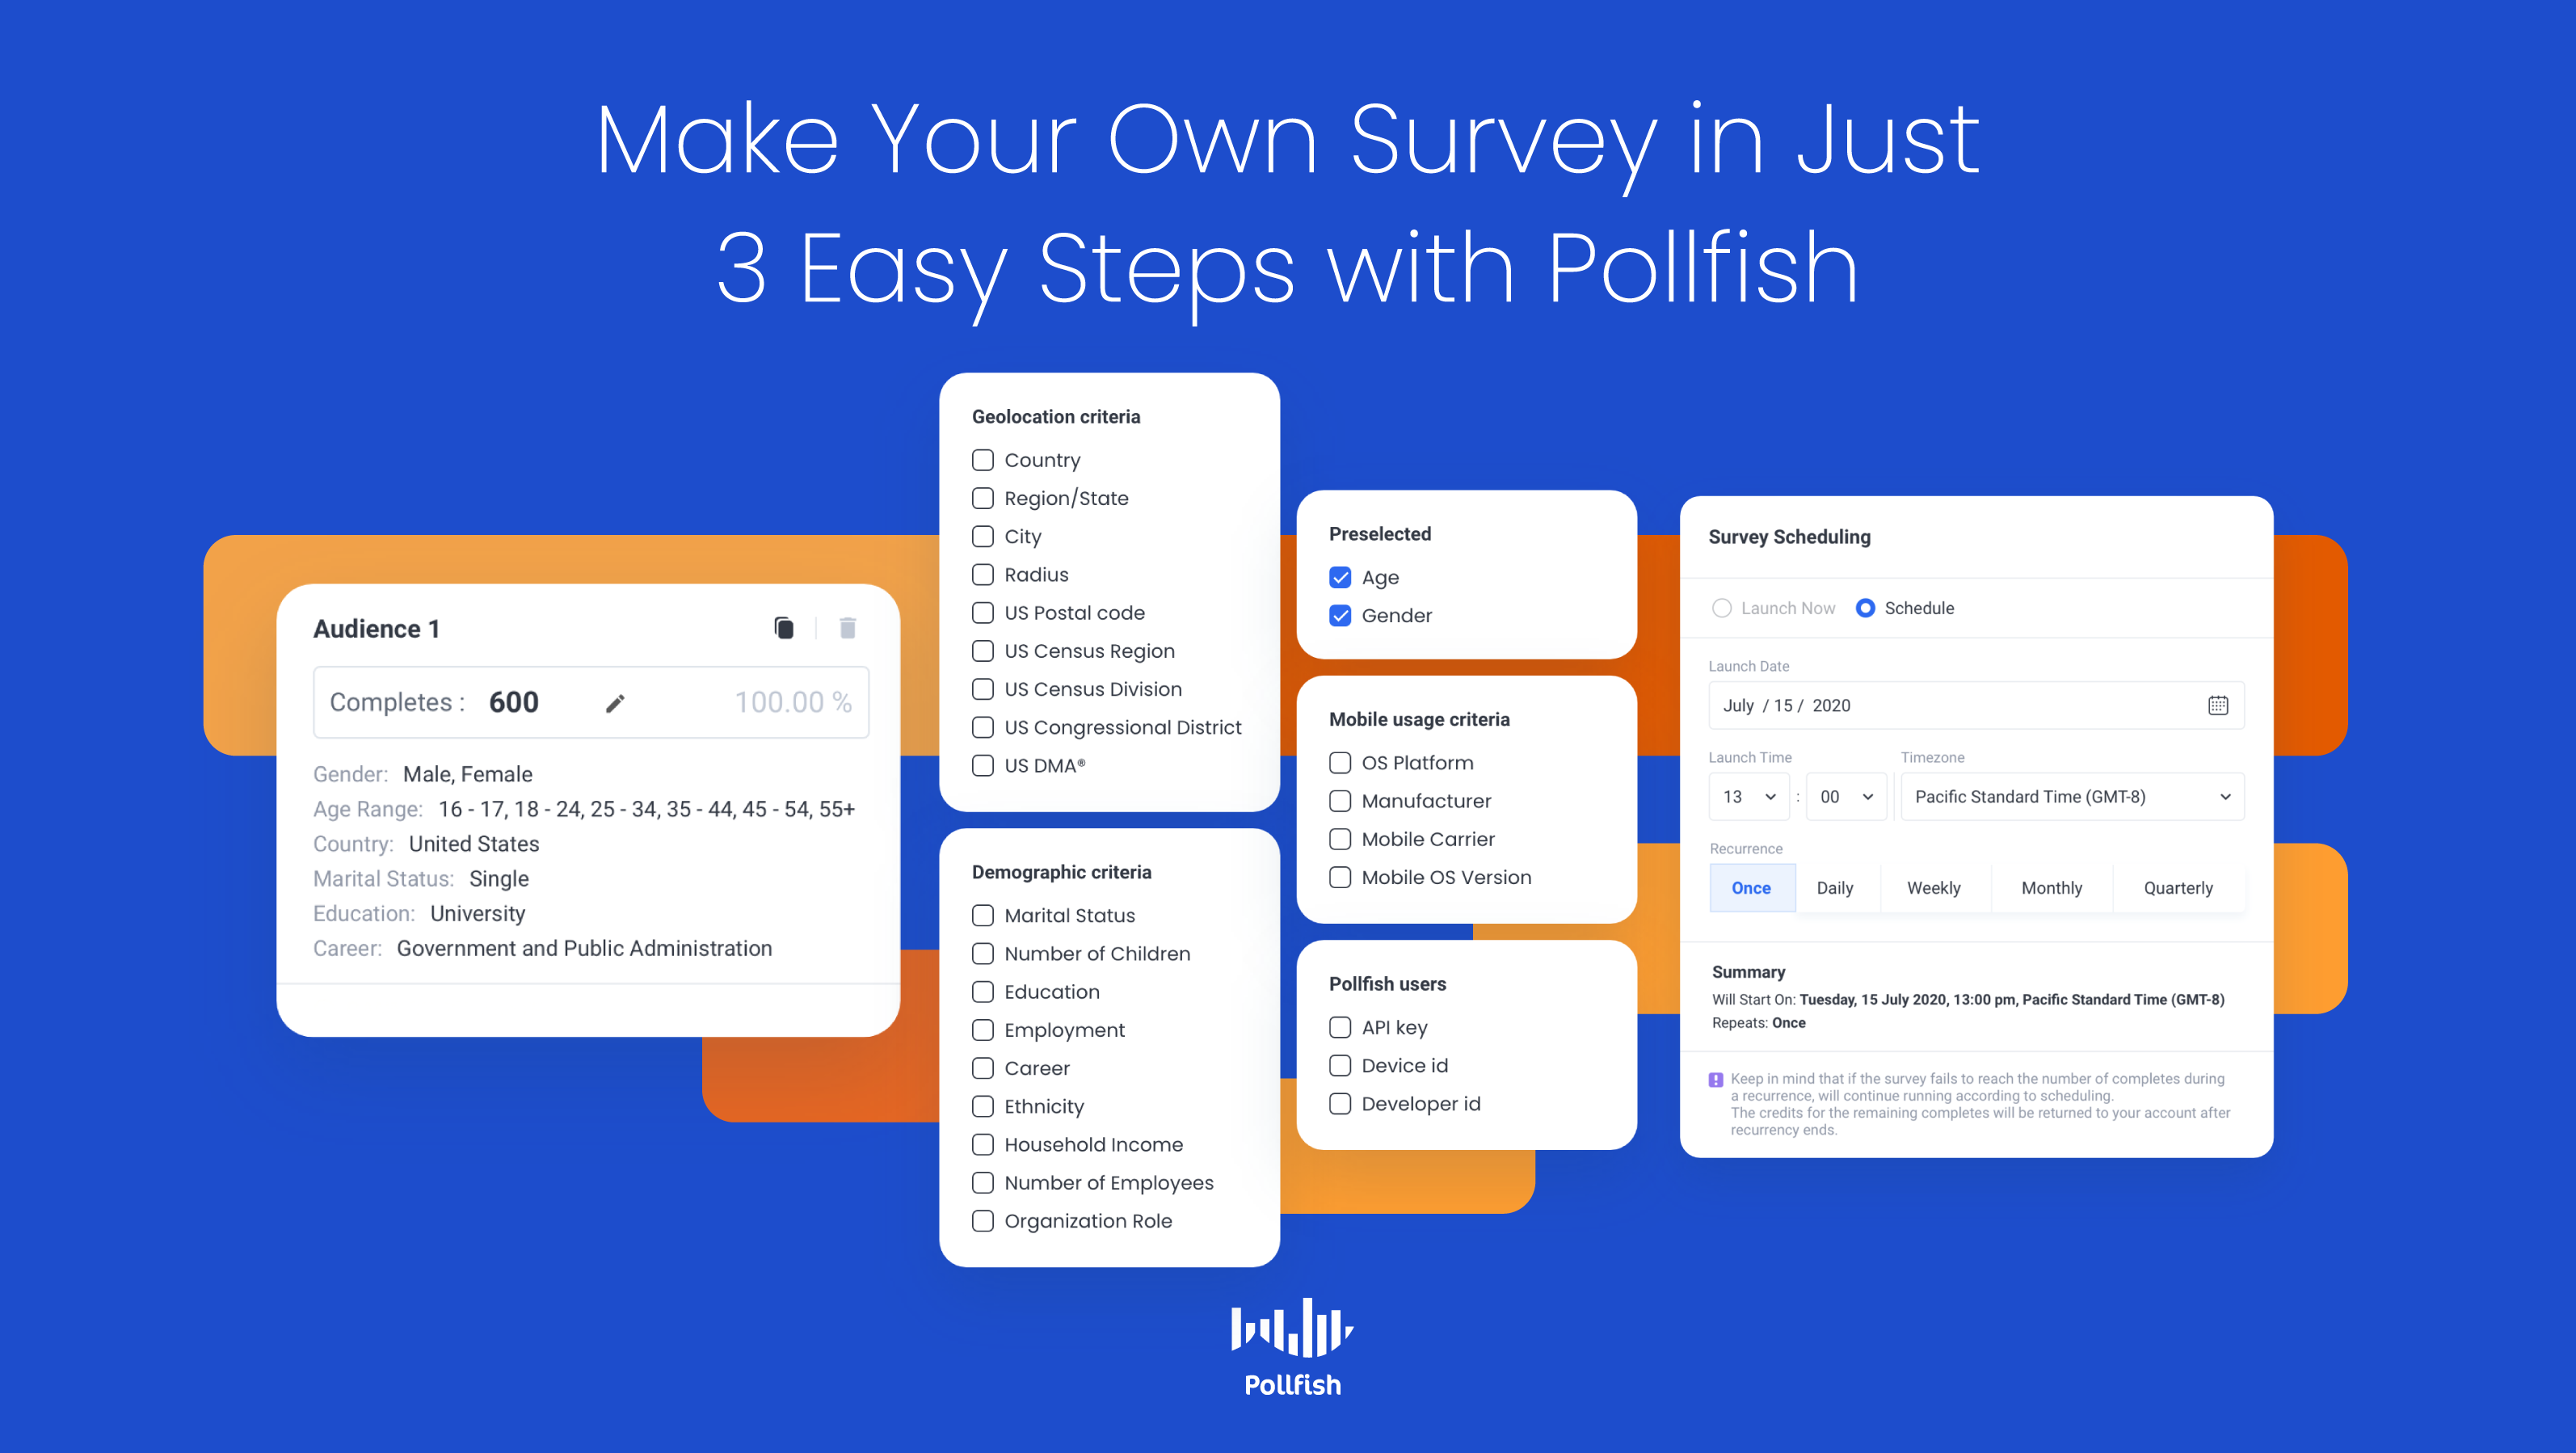2576x1453 pixels.
Task: Select the 'Weekly' recurrence tab
Action: coord(1935,887)
